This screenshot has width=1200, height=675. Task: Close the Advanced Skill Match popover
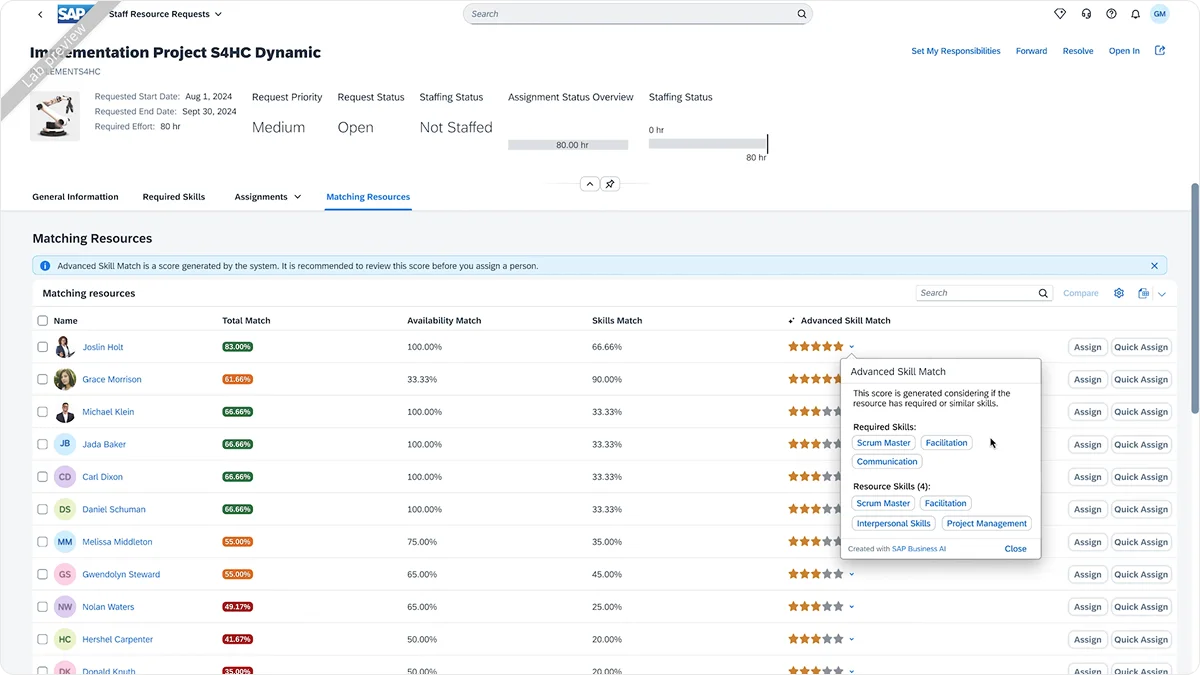click(1015, 549)
